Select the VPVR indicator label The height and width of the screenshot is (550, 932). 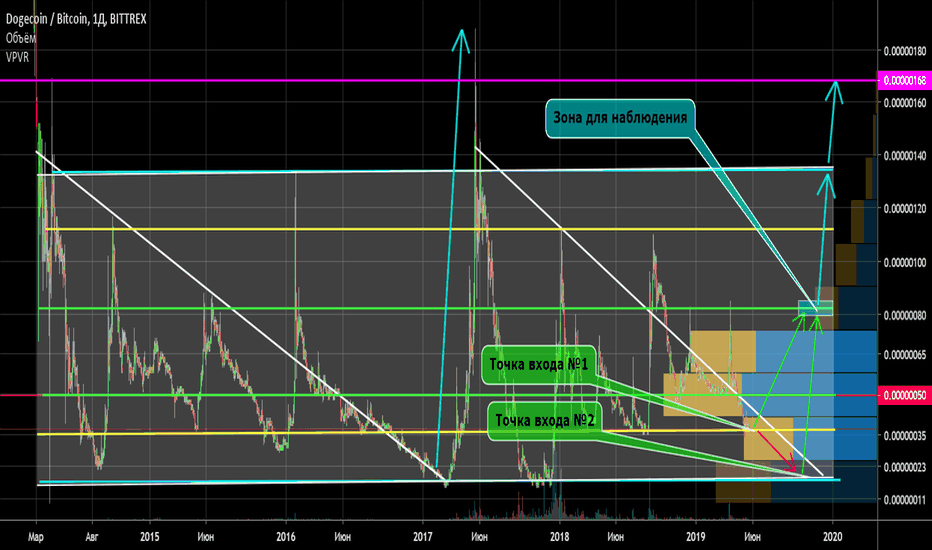(17, 57)
